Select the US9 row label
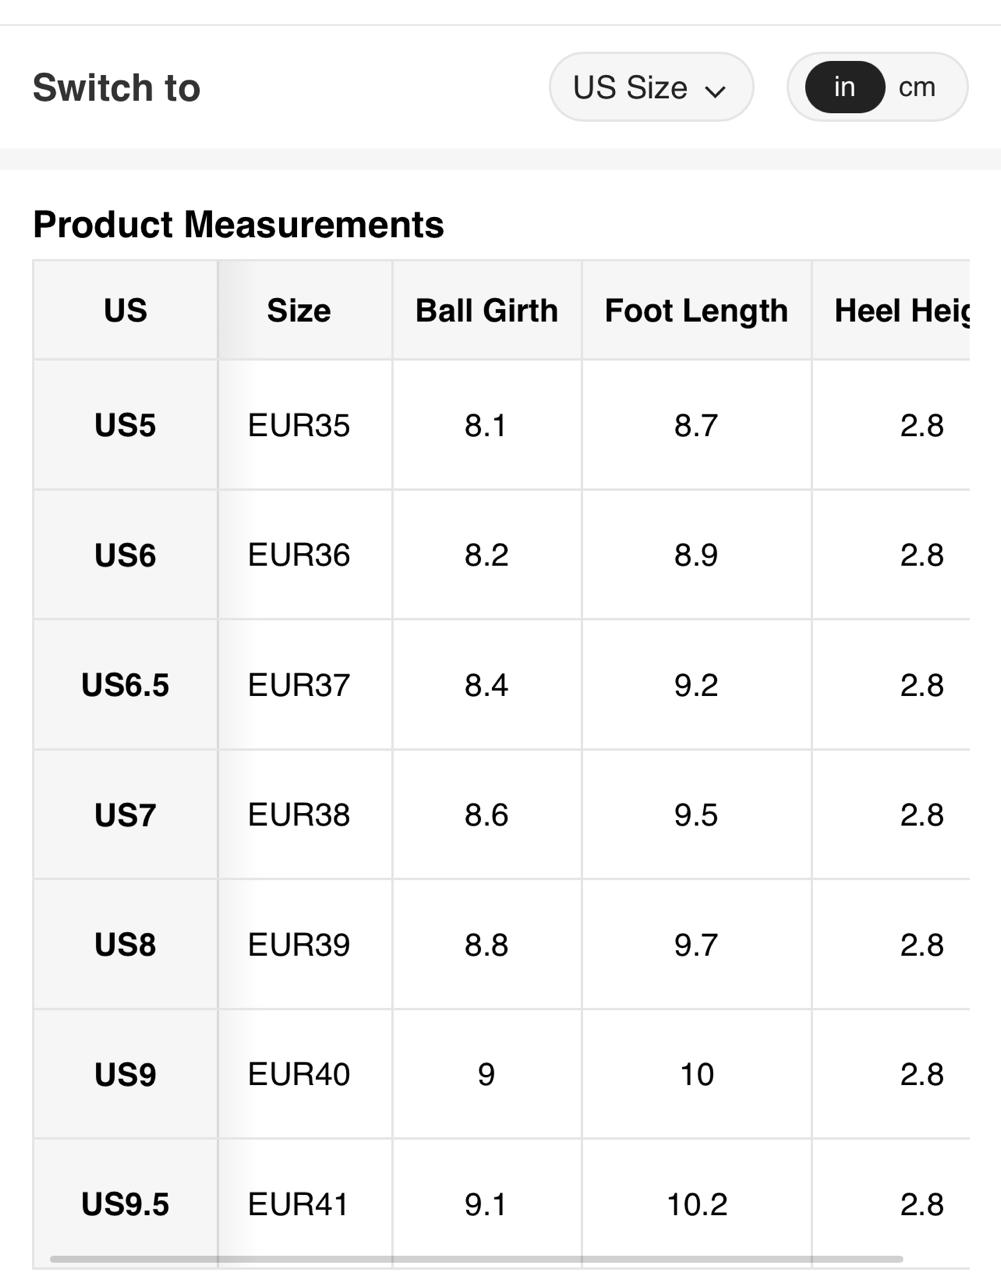 coord(125,1075)
